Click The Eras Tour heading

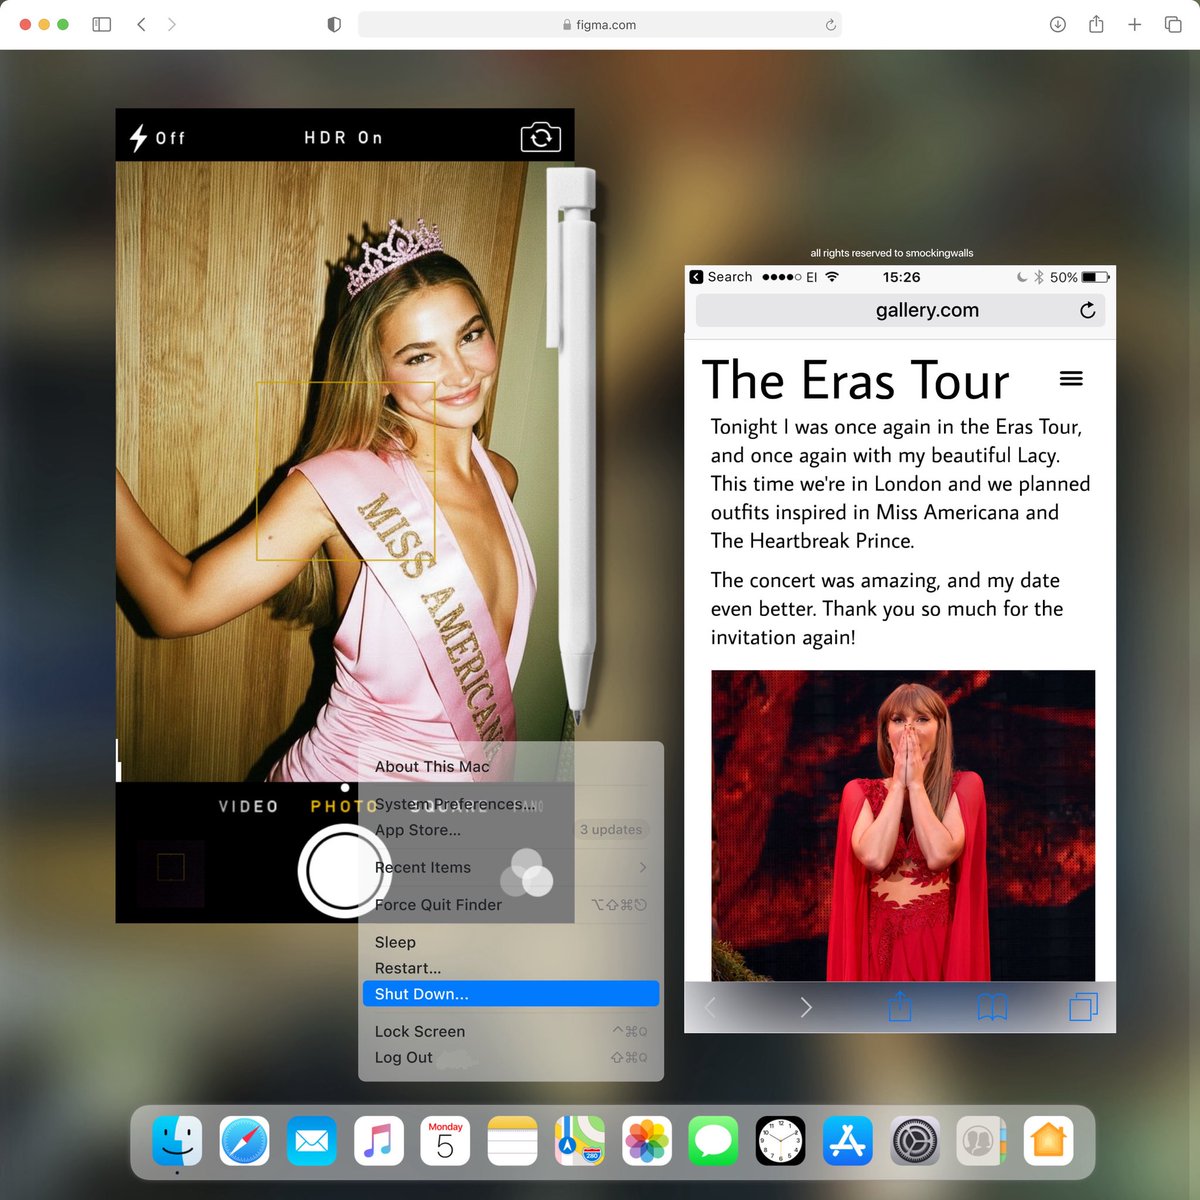point(856,380)
